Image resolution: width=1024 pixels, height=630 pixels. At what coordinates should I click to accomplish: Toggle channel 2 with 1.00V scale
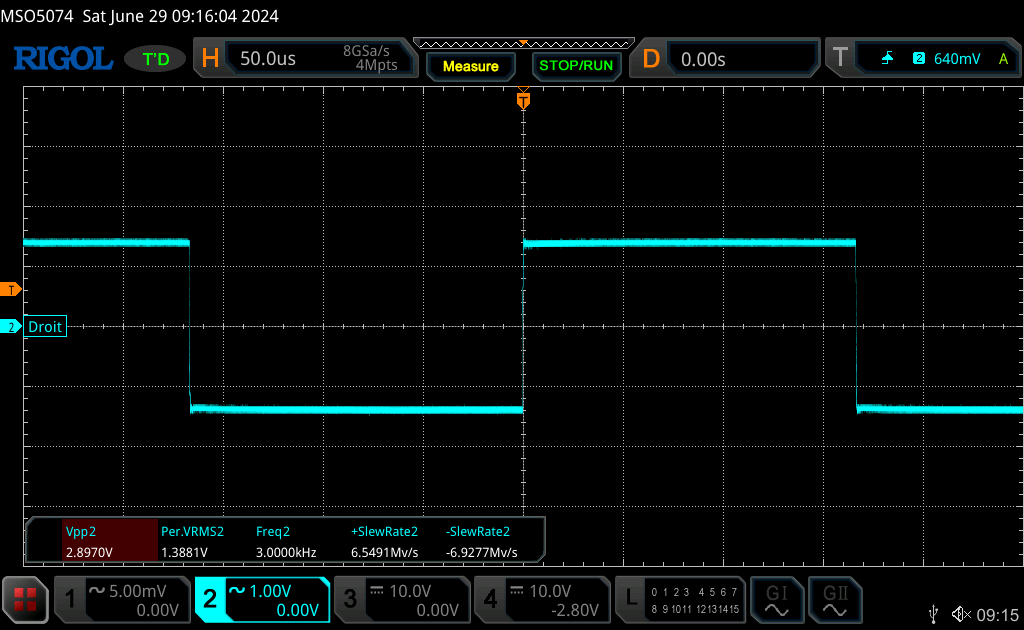(x=262, y=599)
